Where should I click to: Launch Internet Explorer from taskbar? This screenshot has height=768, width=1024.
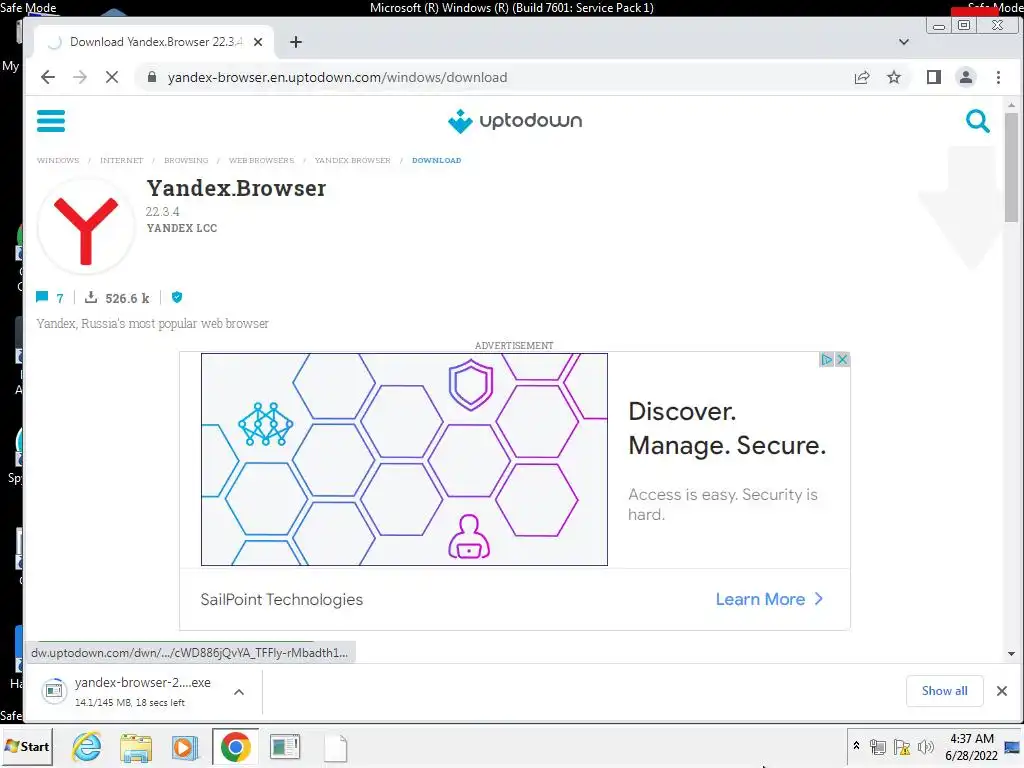pyautogui.click(x=87, y=747)
